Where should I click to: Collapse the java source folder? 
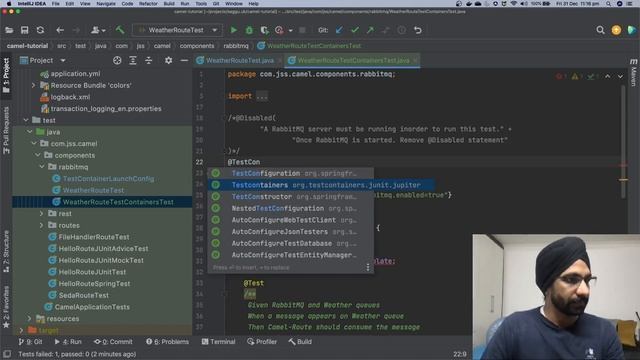[30, 132]
